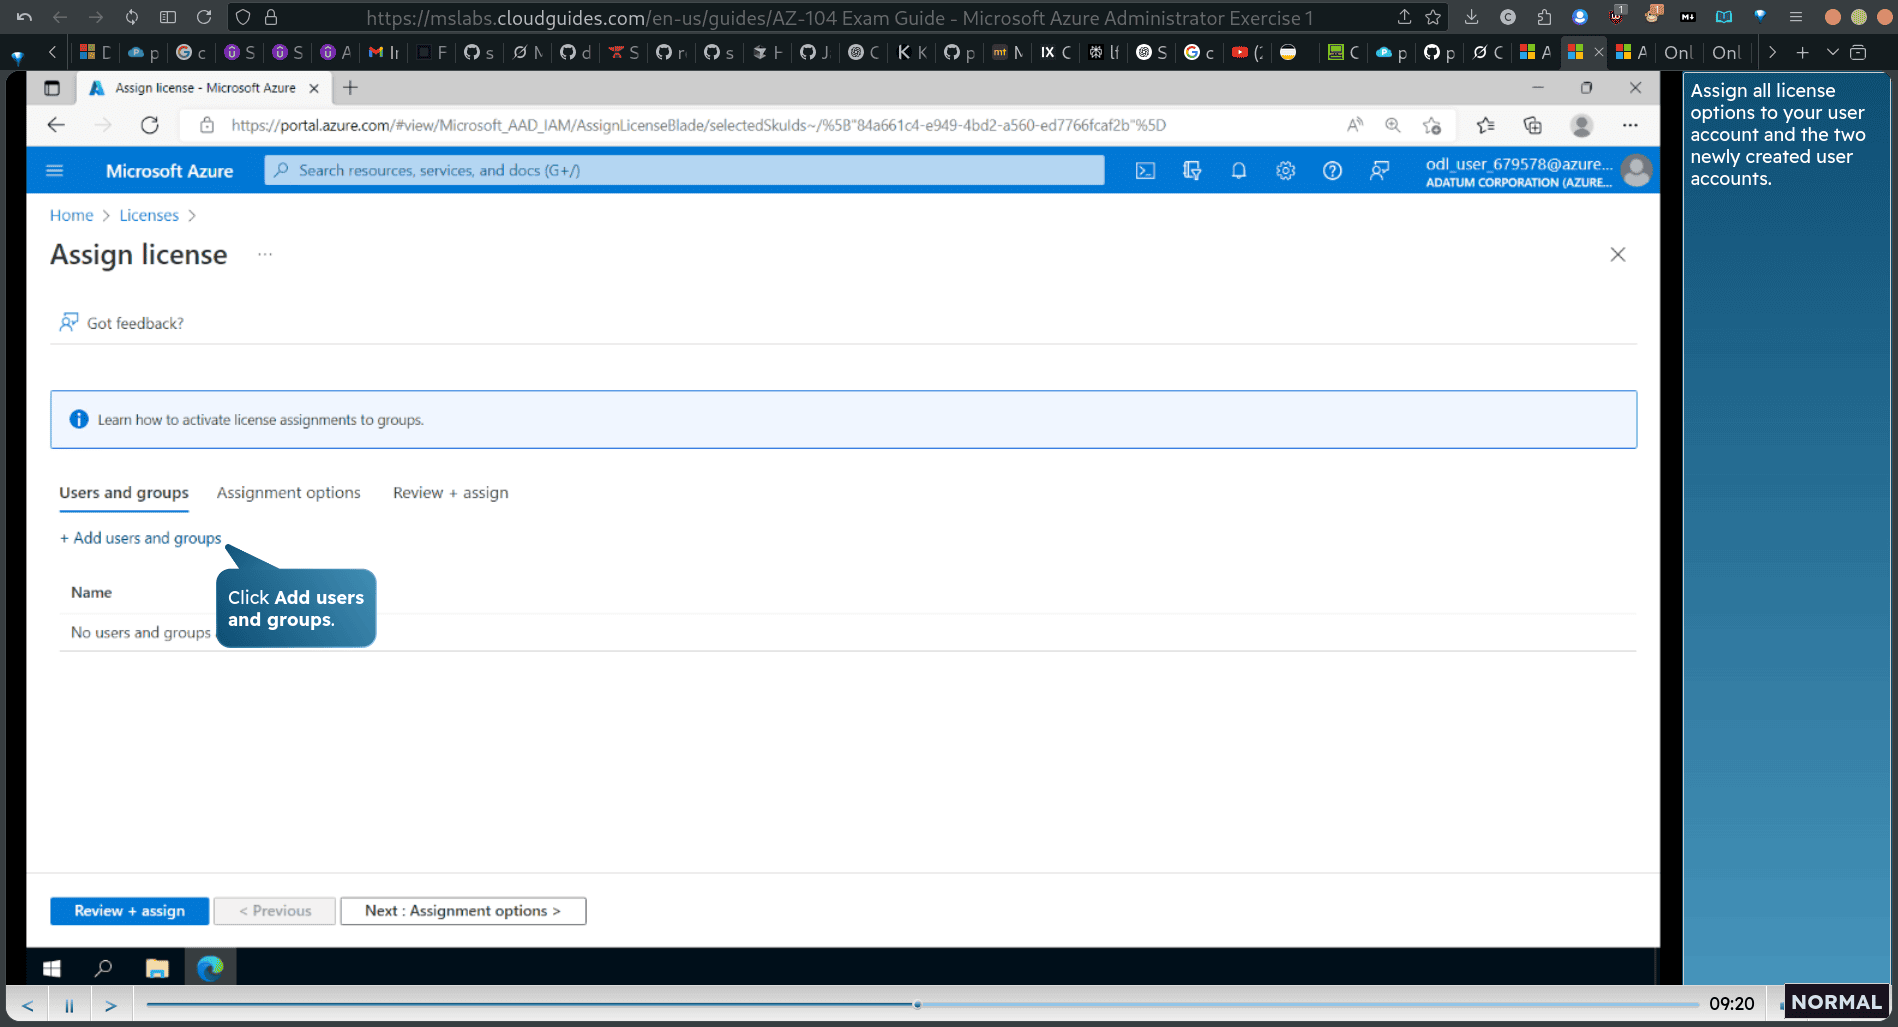Viewport: 1898px width, 1027px height.
Task: Open the Windows Start menu
Action: pyautogui.click(x=52, y=968)
